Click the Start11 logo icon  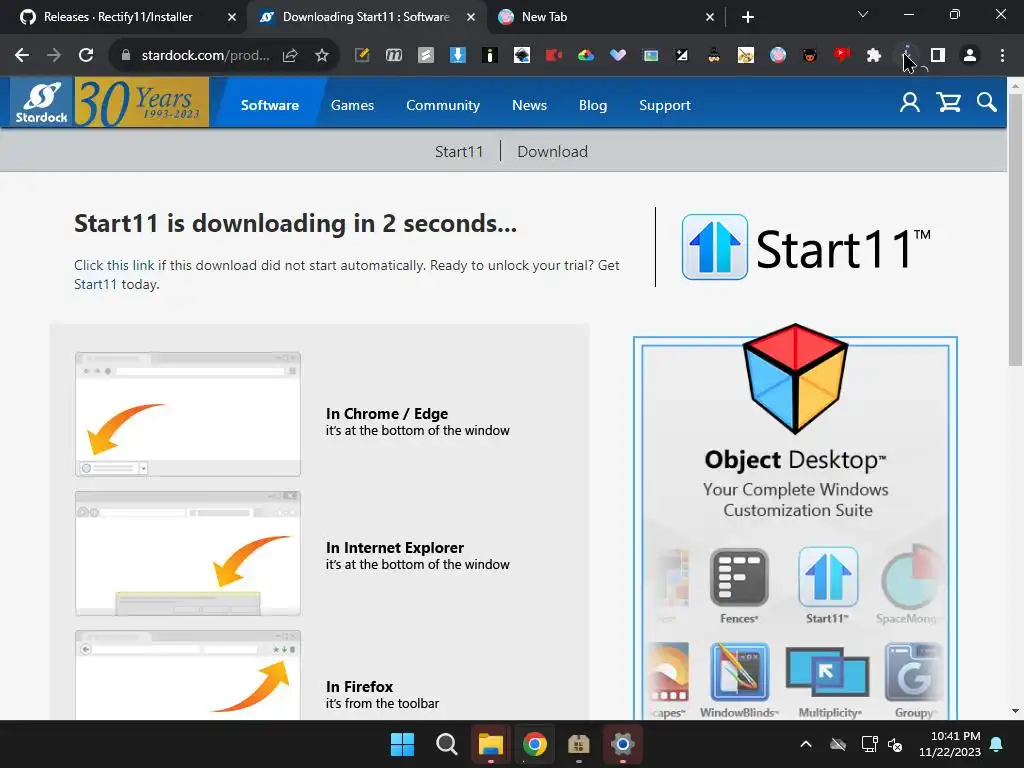tap(715, 248)
